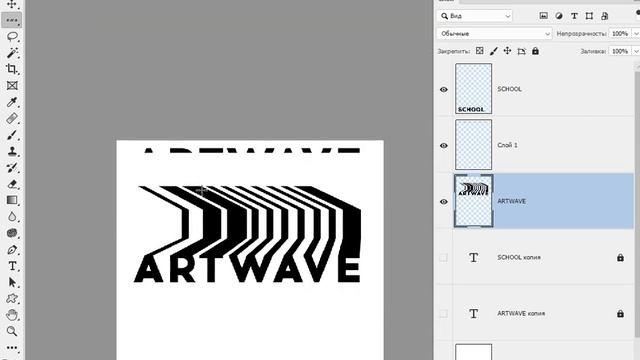Select the ARTWAVE layer thumbnail
The width and height of the screenshot is (640, 360).
pos(473,201)
